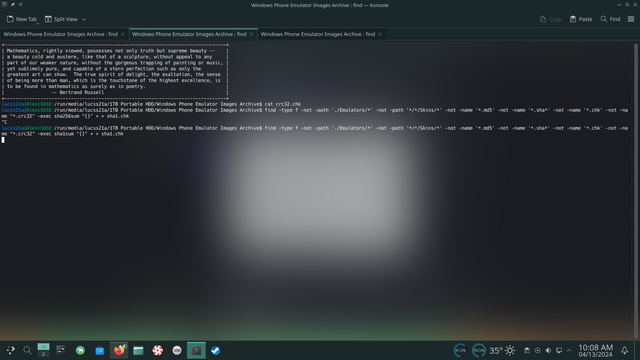Close the first Konsole tab
Screen dimensions: 640x360
click(123, 34)
